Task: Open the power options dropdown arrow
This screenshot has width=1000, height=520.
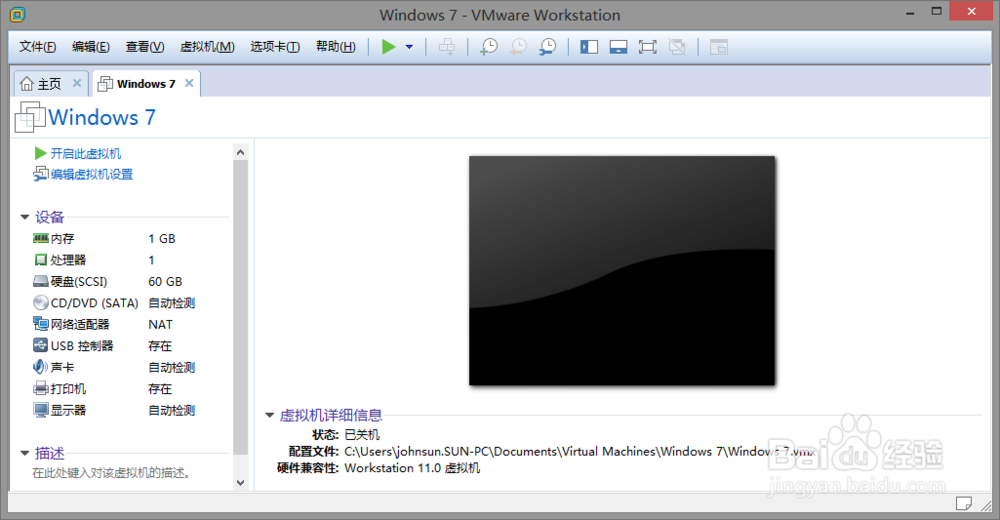Action: [409, 47]
